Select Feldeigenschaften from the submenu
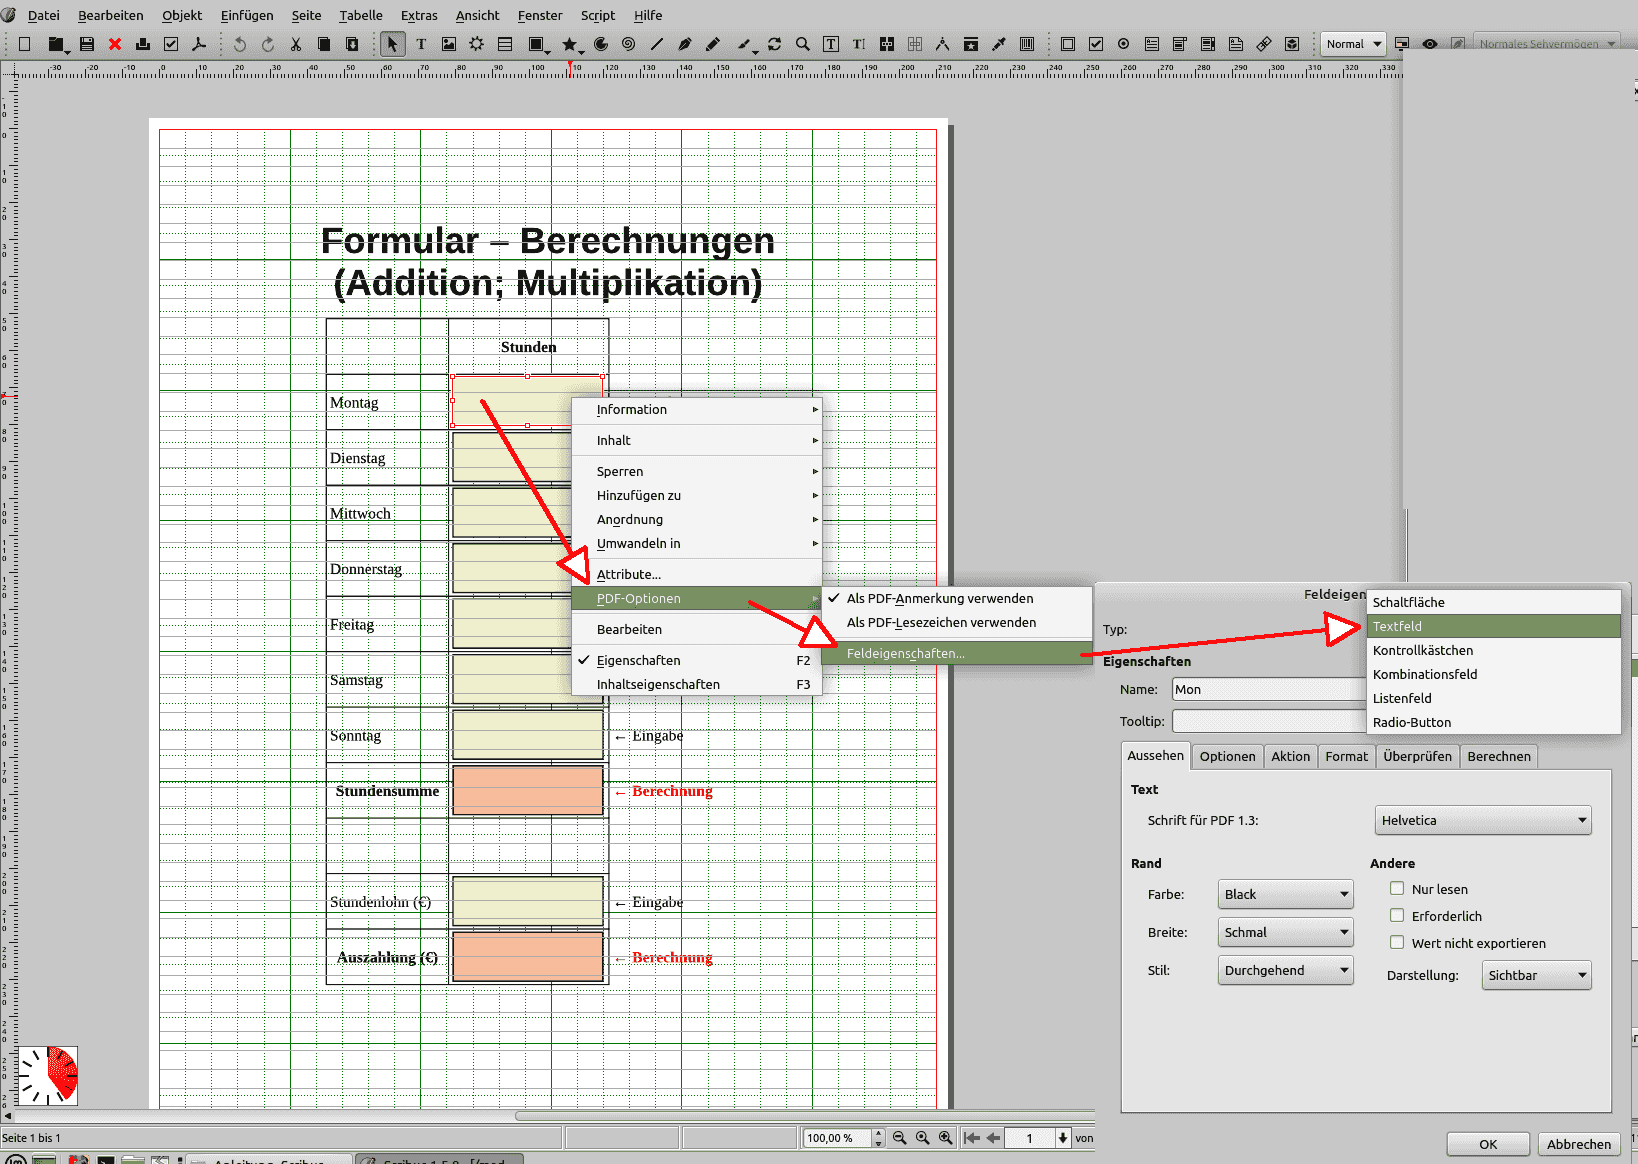 pos(905,654)
